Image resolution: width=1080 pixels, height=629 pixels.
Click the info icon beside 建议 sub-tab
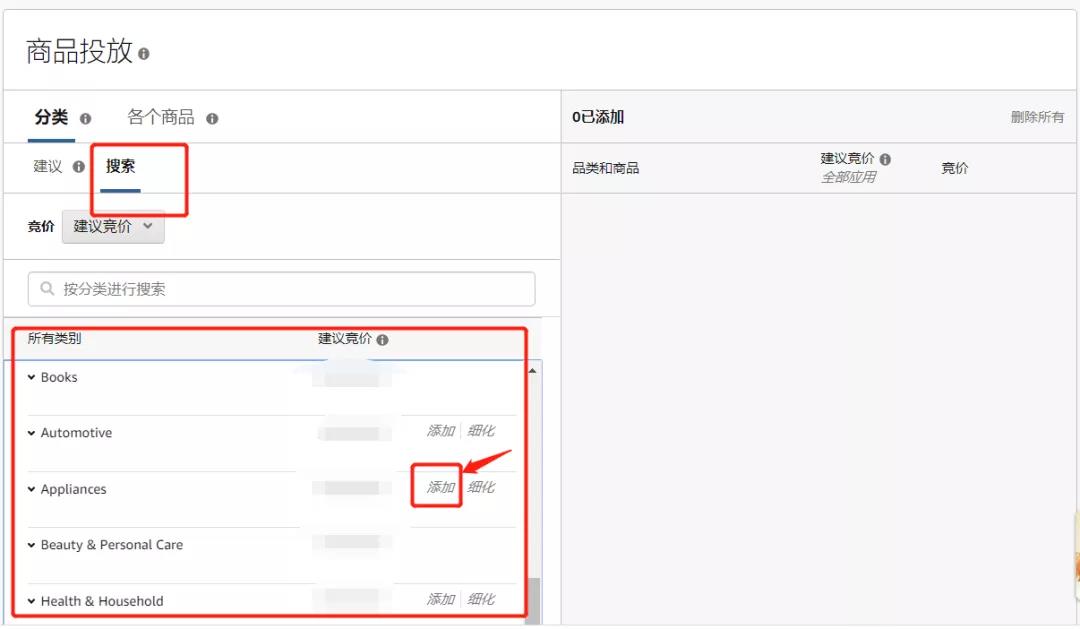[79, 167]
